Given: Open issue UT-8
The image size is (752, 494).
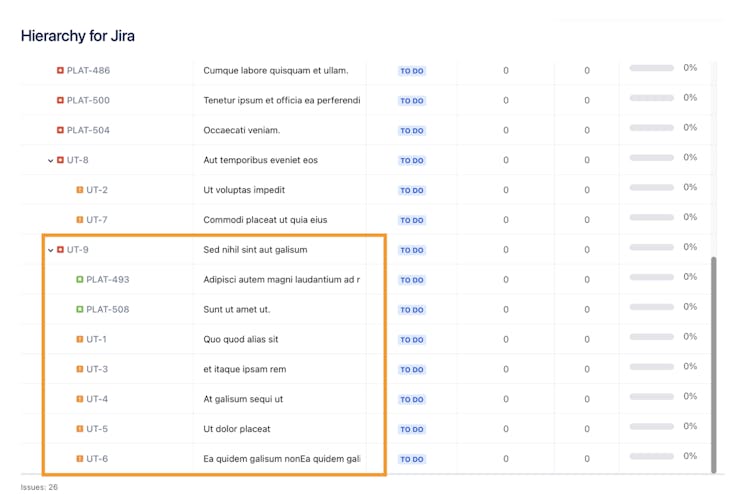Looking at the screenshot, I should click(78, 160).
